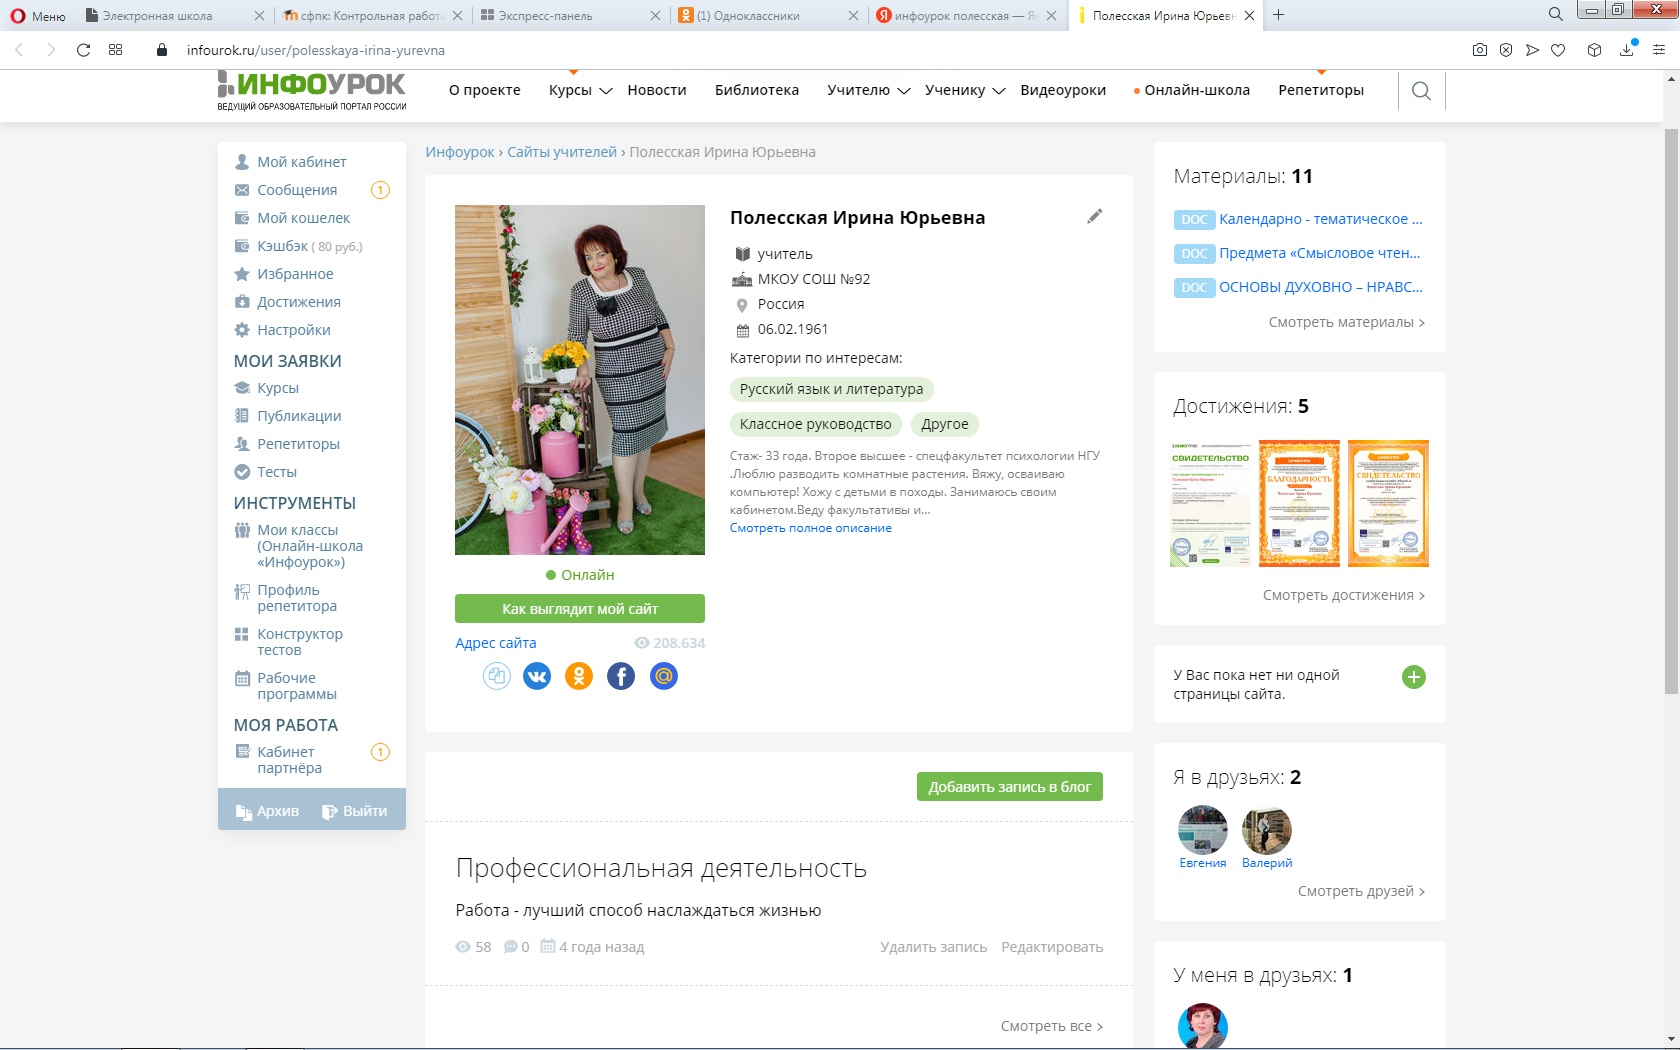Open the Библиотека menu item
1680x1050 pixels.
pos(756,90)
